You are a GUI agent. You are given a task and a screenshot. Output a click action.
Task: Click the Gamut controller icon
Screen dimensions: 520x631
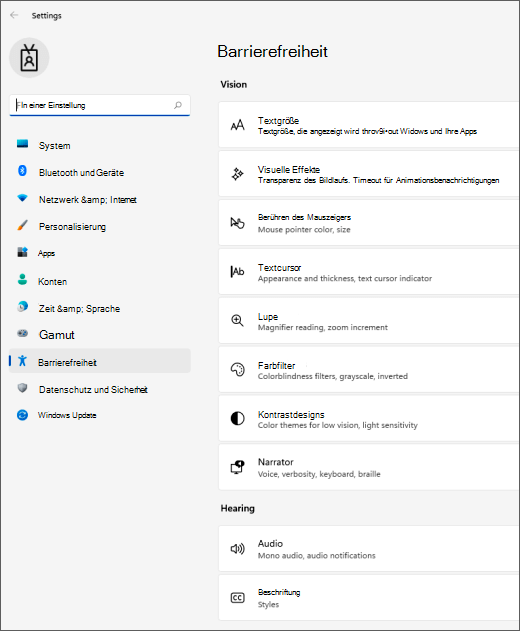coord(23,333)
